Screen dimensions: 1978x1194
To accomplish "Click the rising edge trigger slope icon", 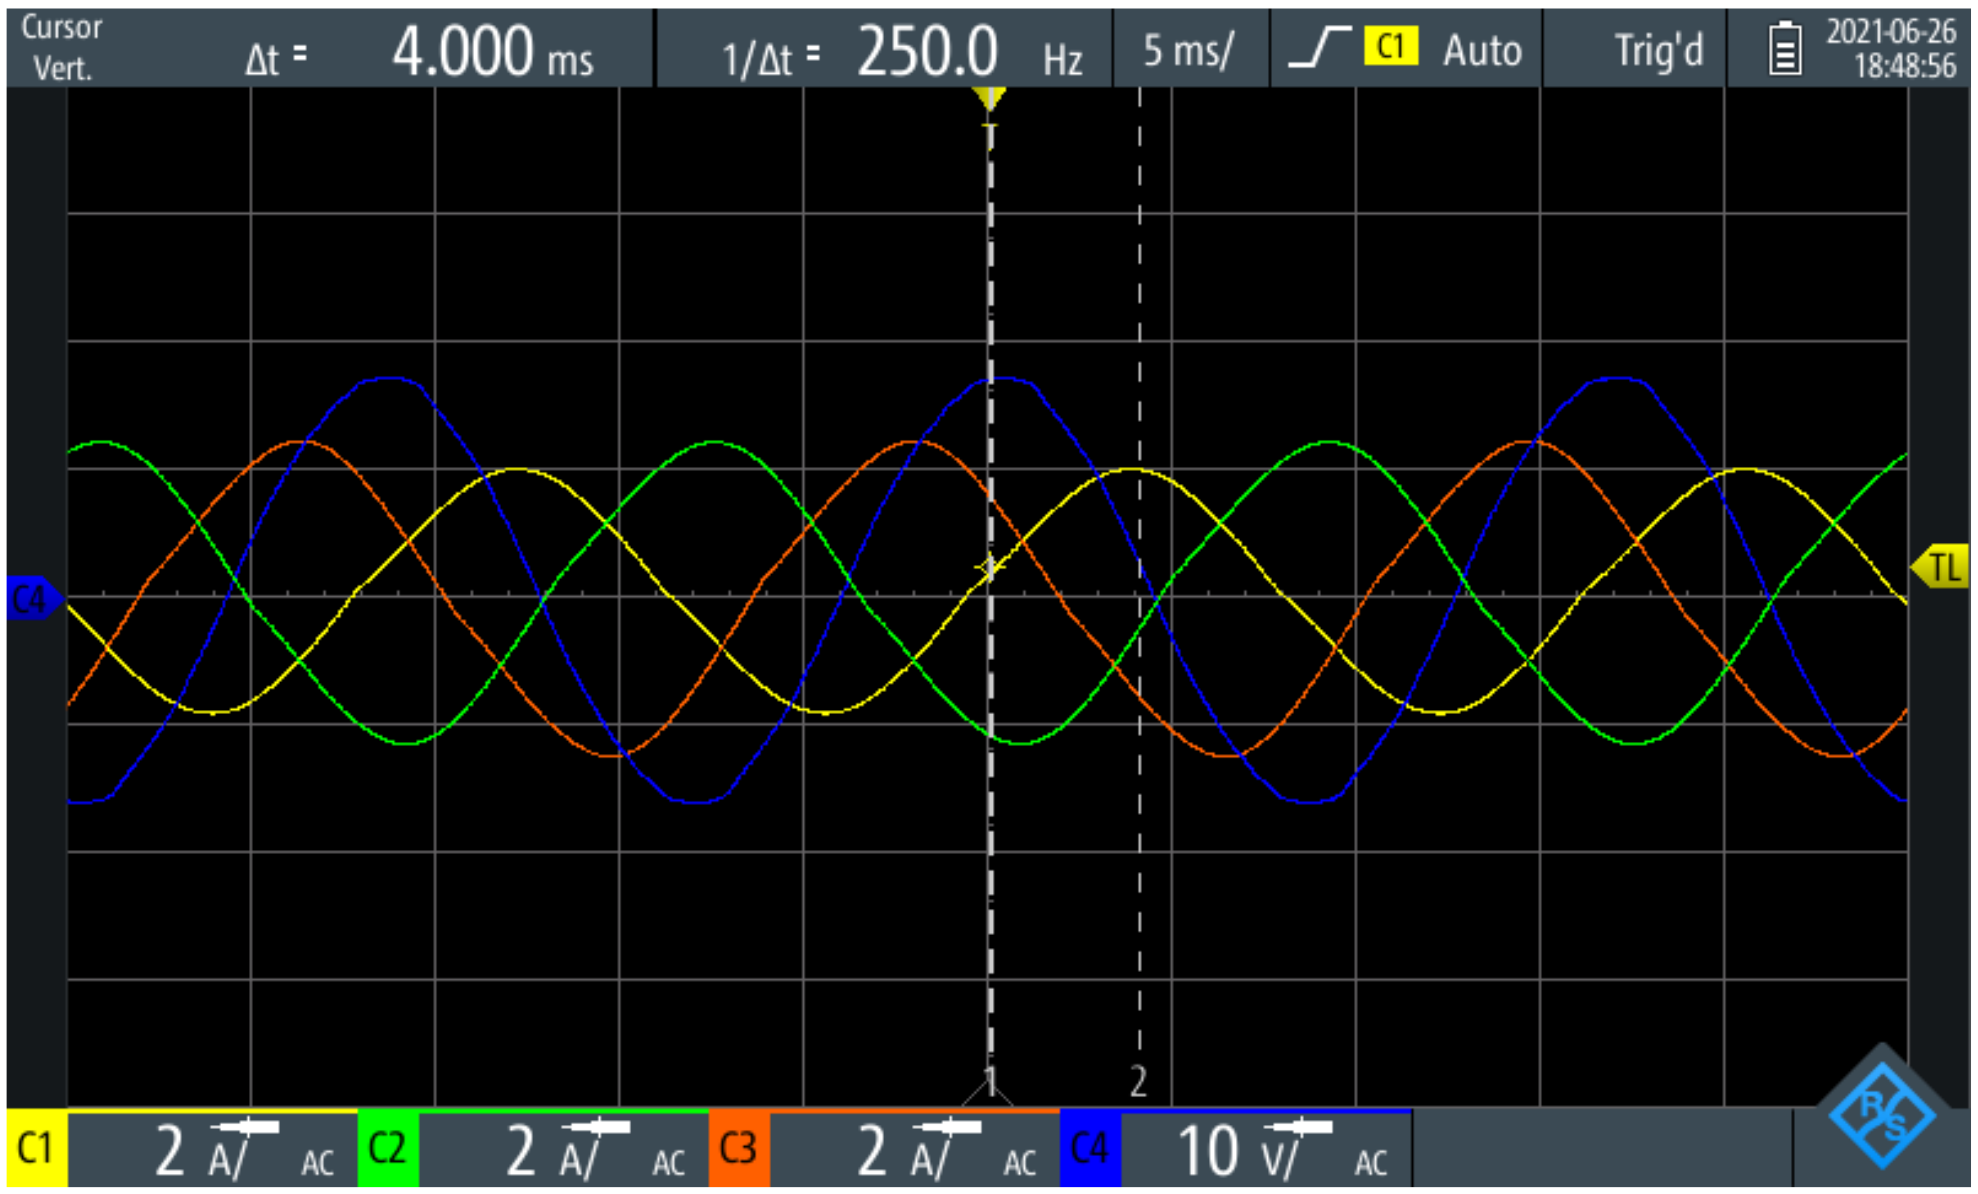I will 1318,48.
